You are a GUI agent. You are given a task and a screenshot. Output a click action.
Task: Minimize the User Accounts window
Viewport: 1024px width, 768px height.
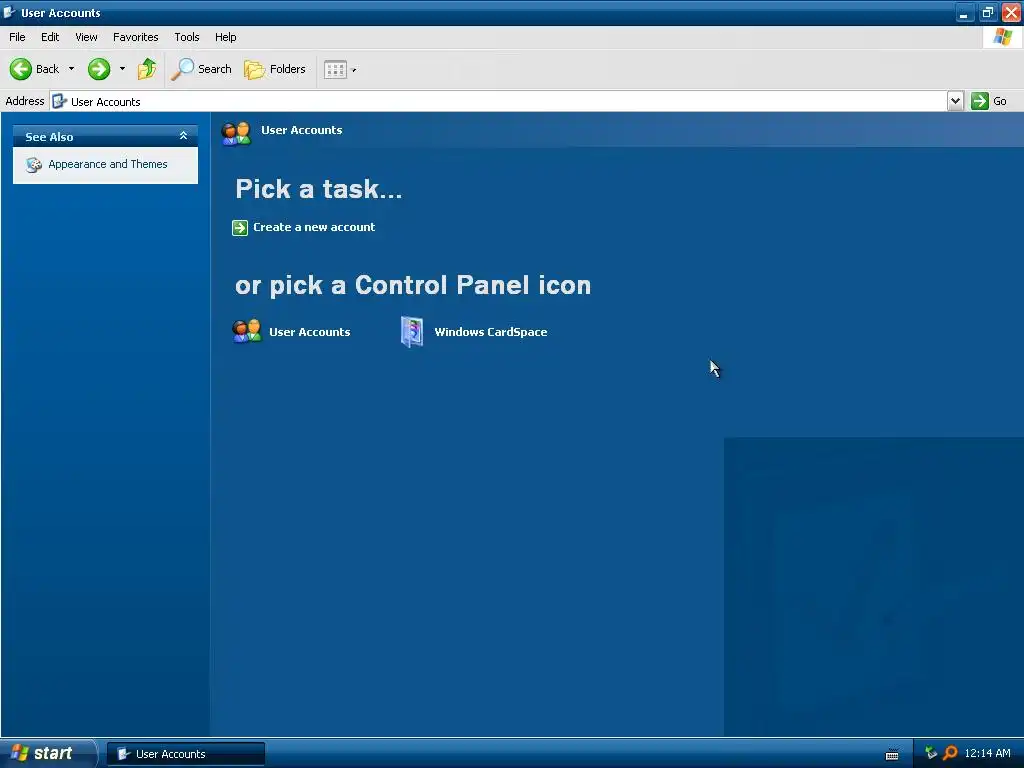[x=964, y=12]
